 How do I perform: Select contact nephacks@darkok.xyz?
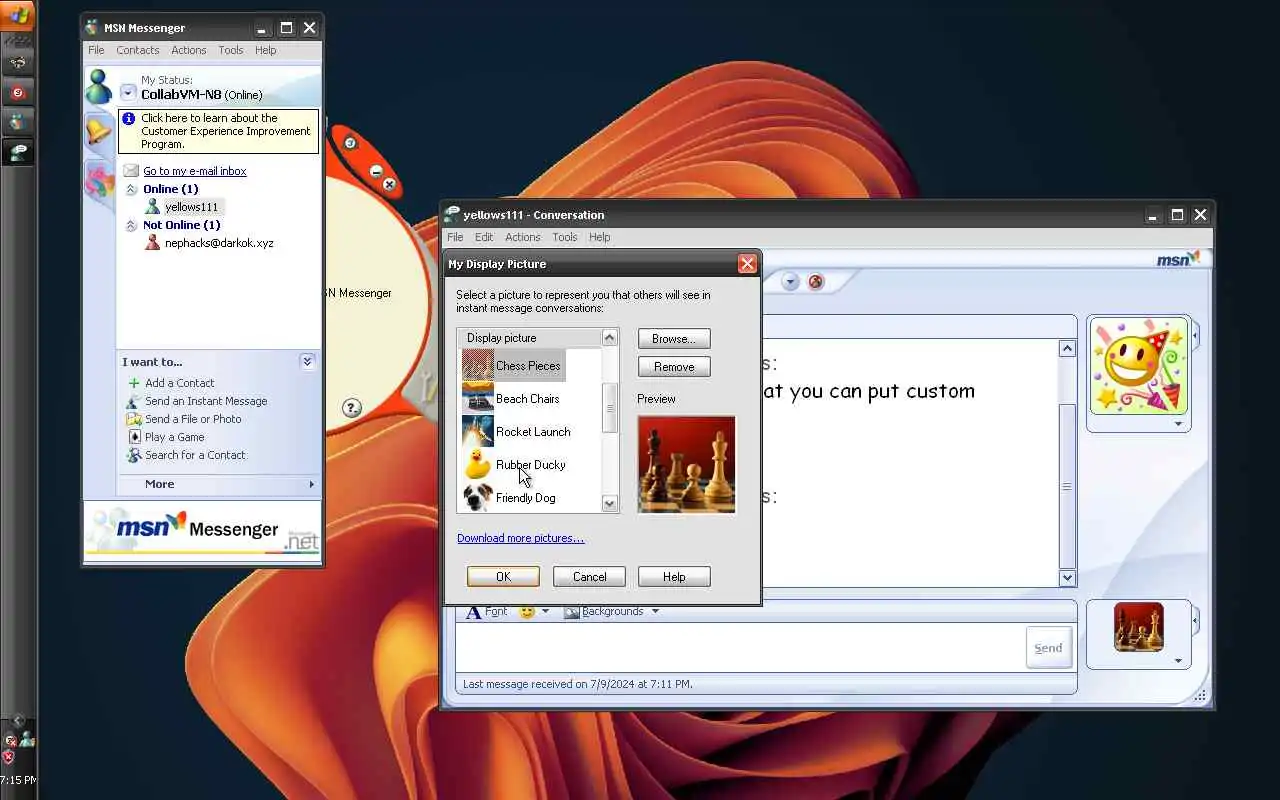tap(209, 243)
